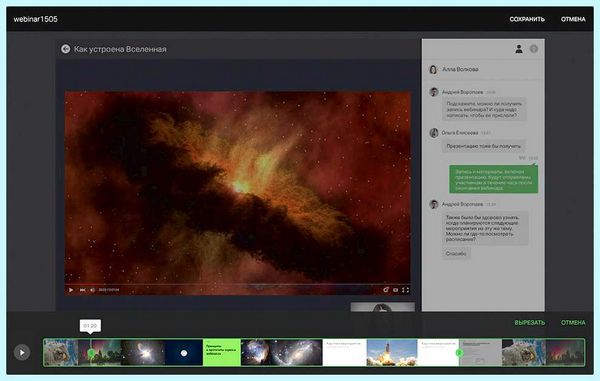This screenshot has height=381, width=600.
Task: Seek on the video player progress bar
Action: pyautogui.click(x=238, y=284)
